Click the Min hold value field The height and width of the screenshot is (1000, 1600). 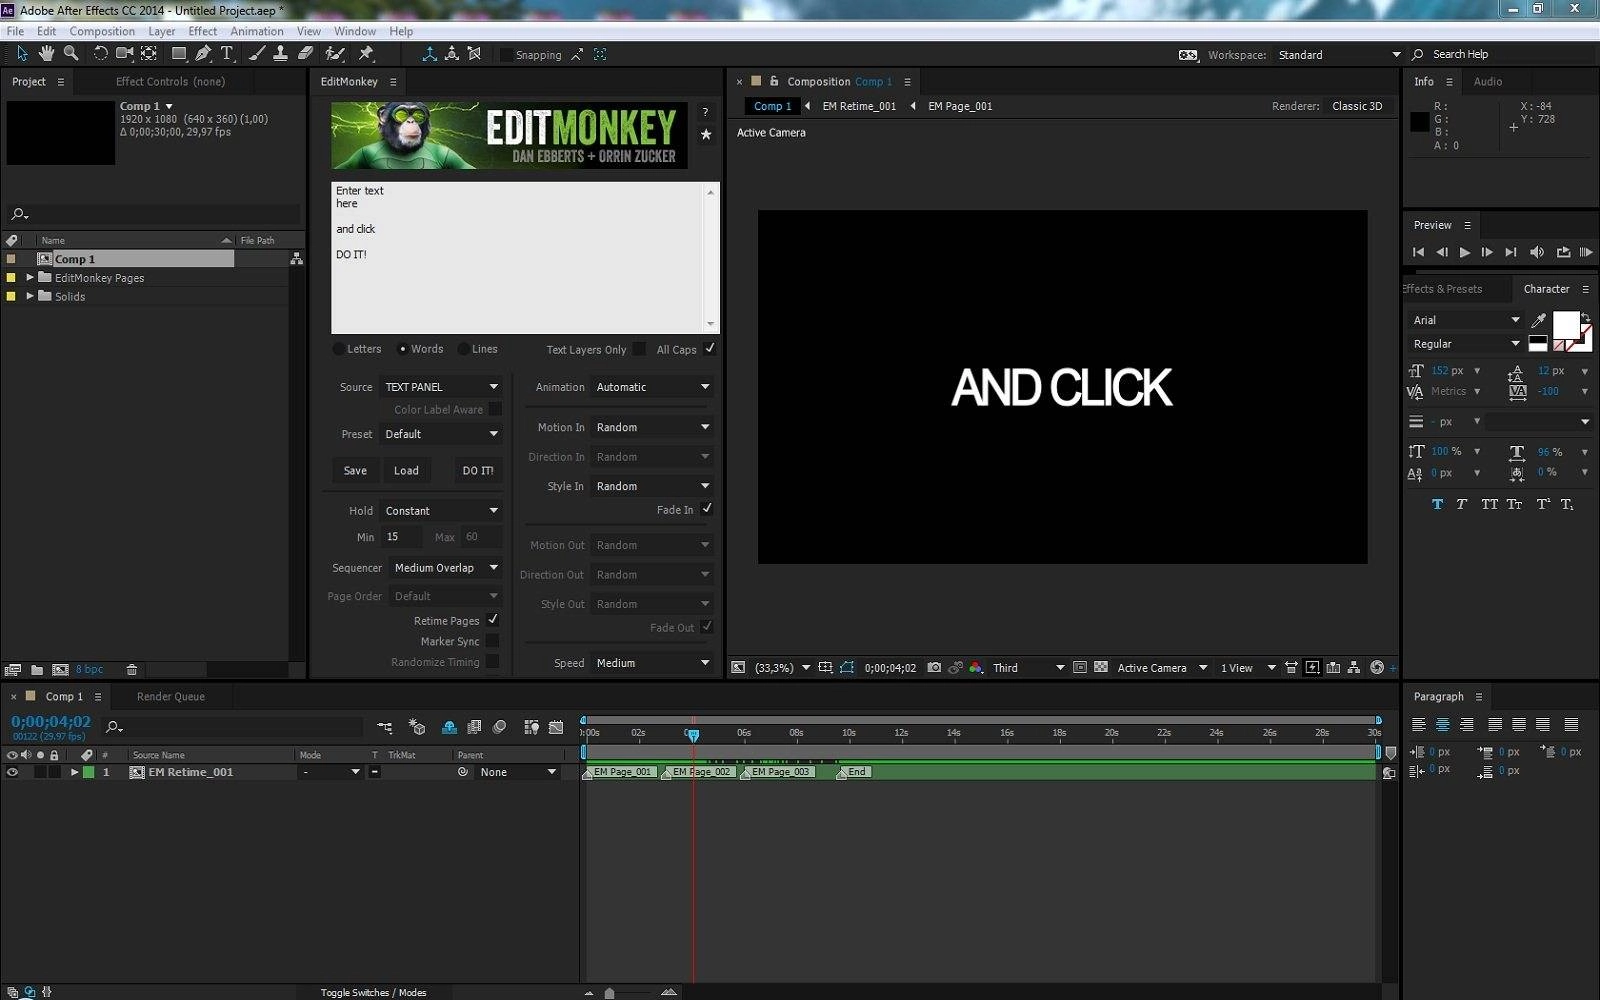401,537
